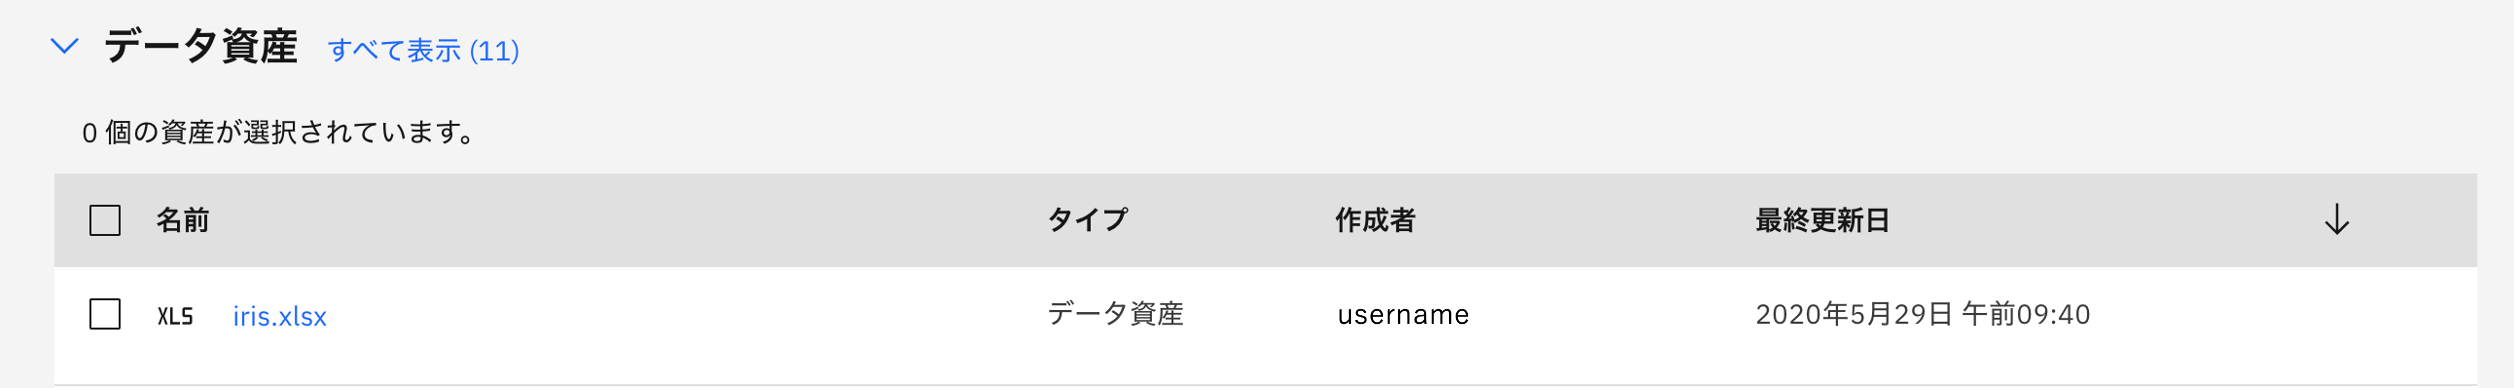Sort by the 名前 column header
This screenshot has width=2514, height=388.
[x=182, y=220]
